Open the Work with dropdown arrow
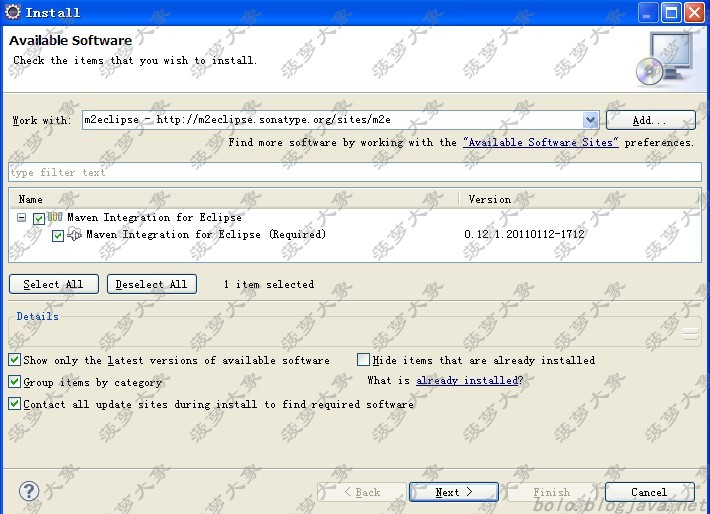This screenshot has width=710, height=514. click(590, 120)
